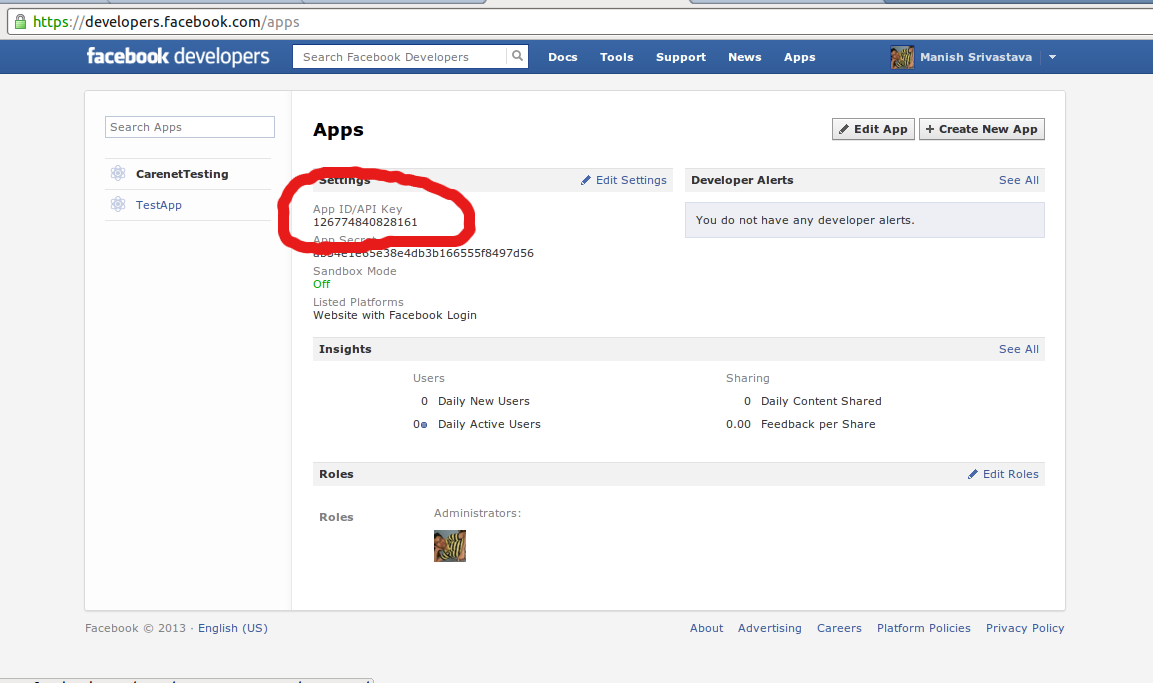Screen dimensions: 1153x683
Task: Open the About footer link
Action: click(x=706, y=628)
